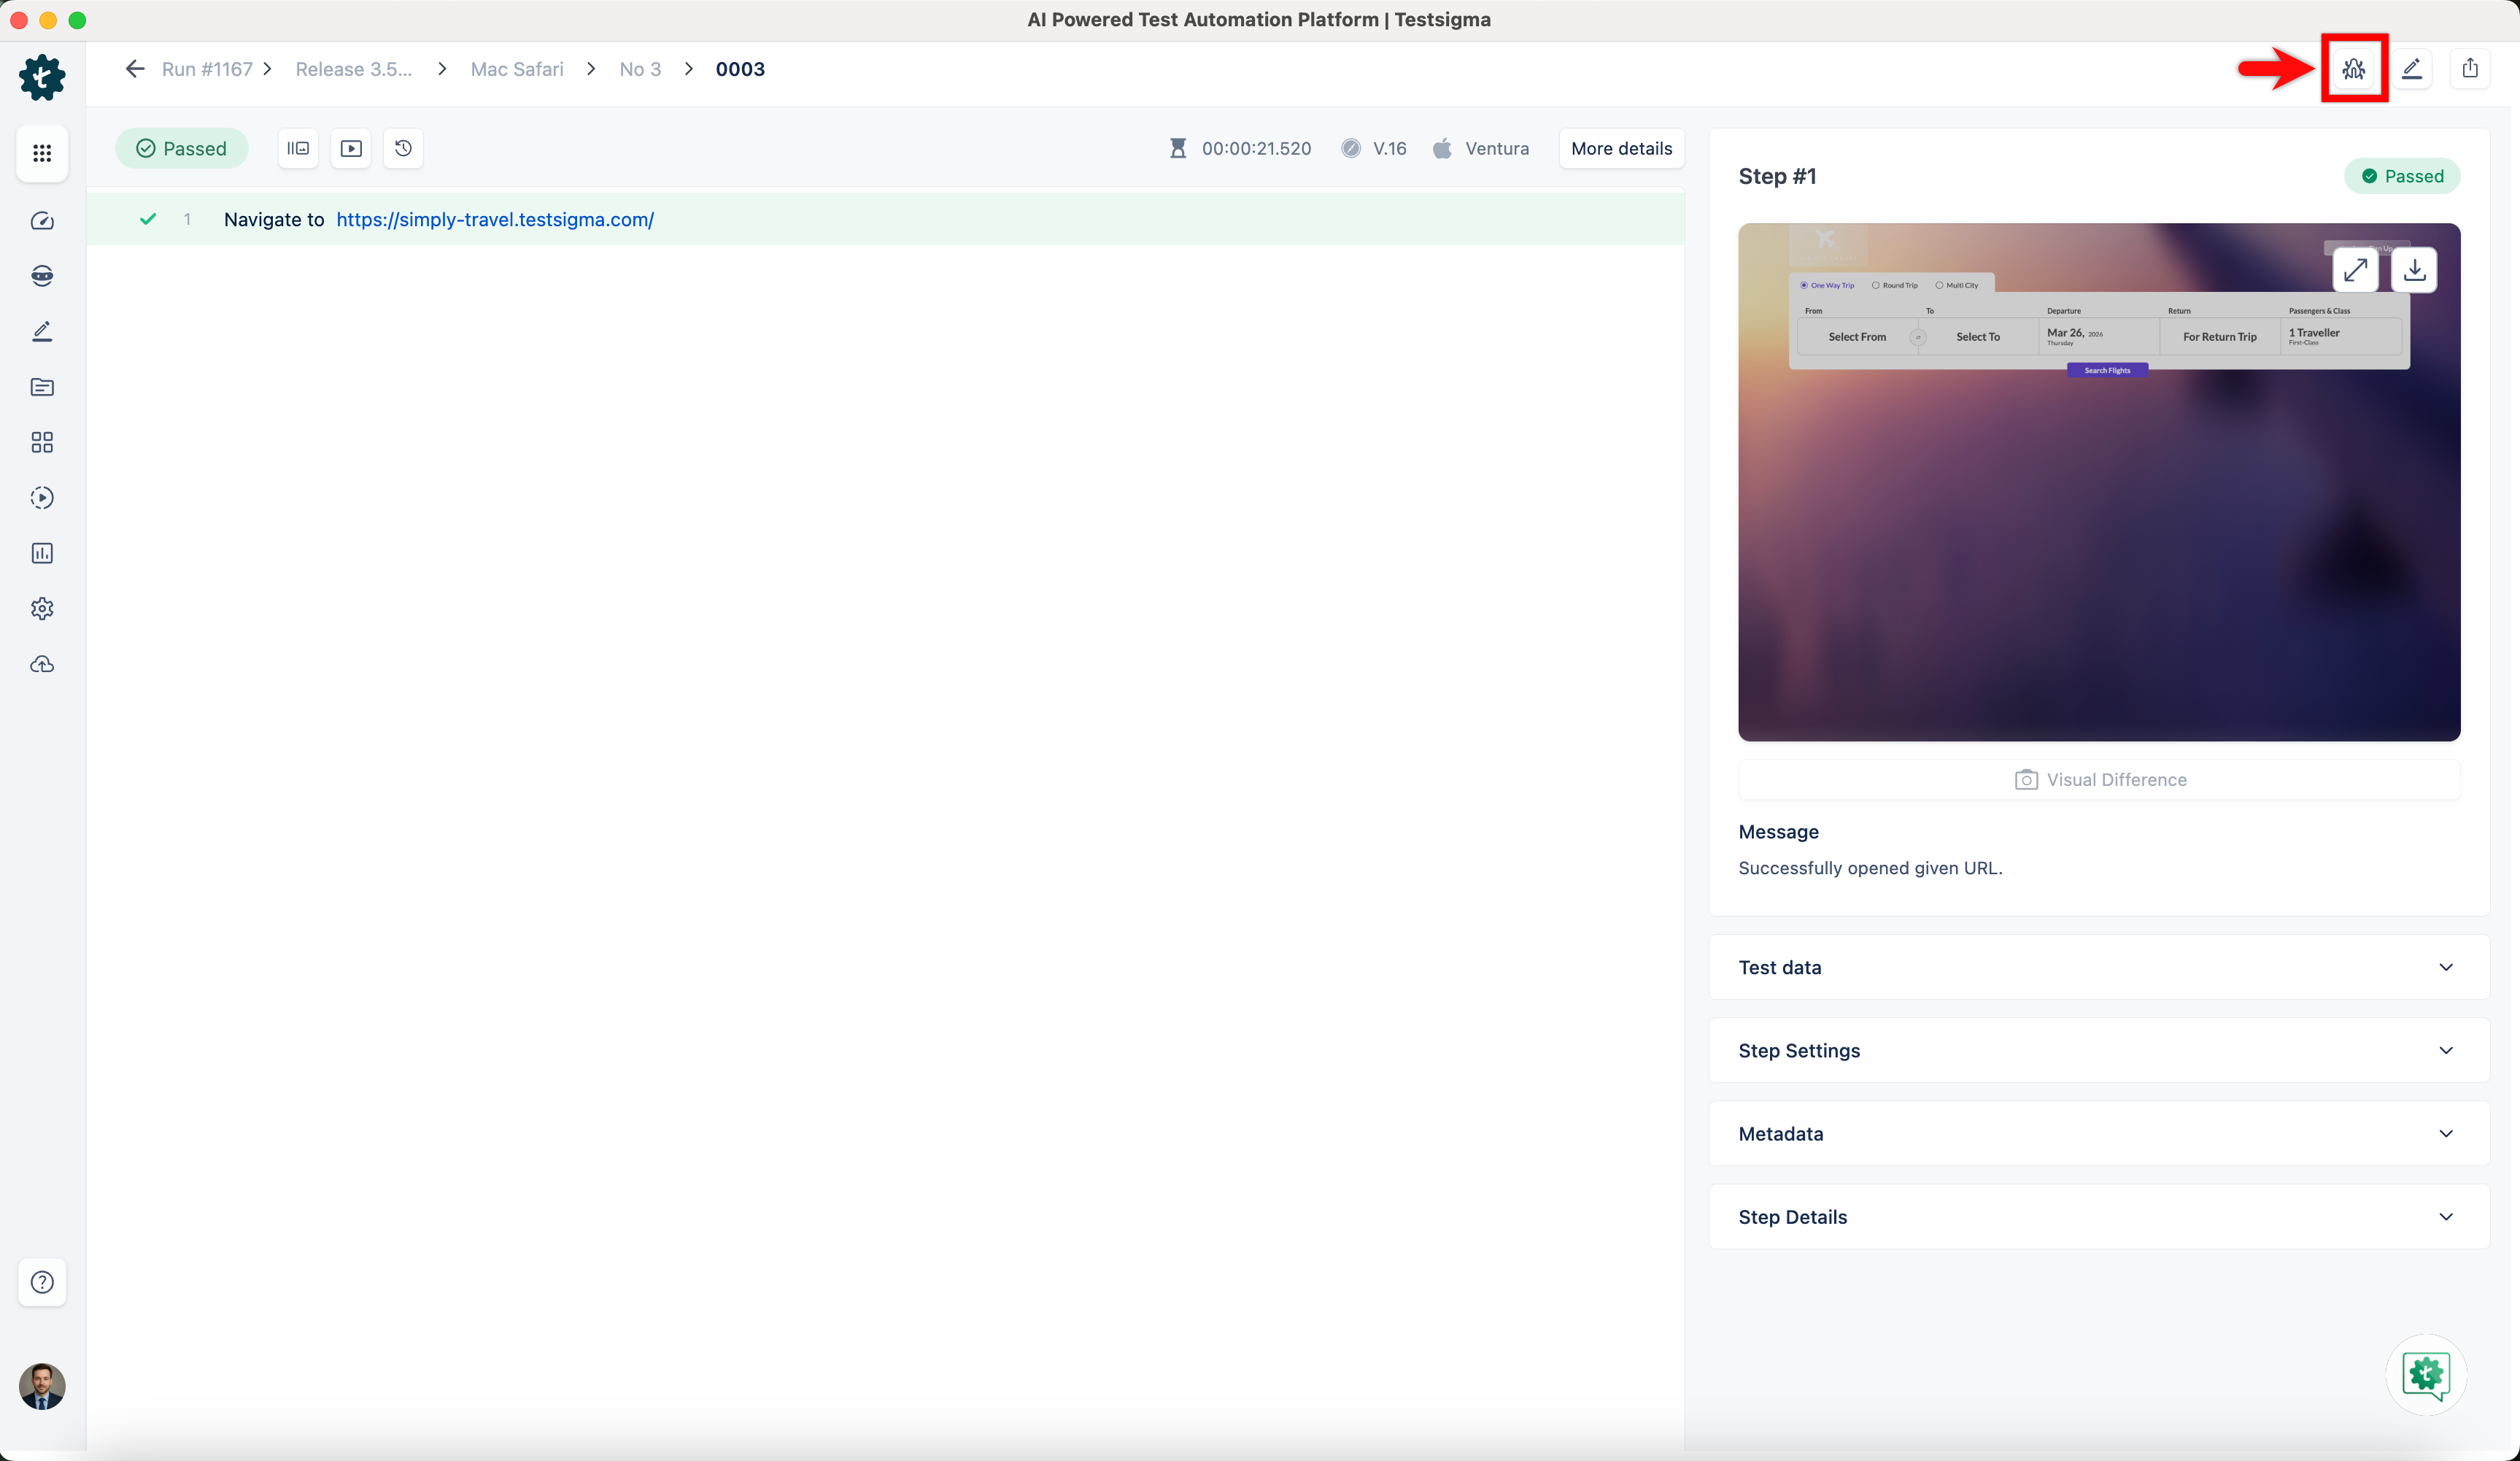Share the test result via export icon
The width and height of the screenshot is (2520, 1461).
tap(2471, 68)
